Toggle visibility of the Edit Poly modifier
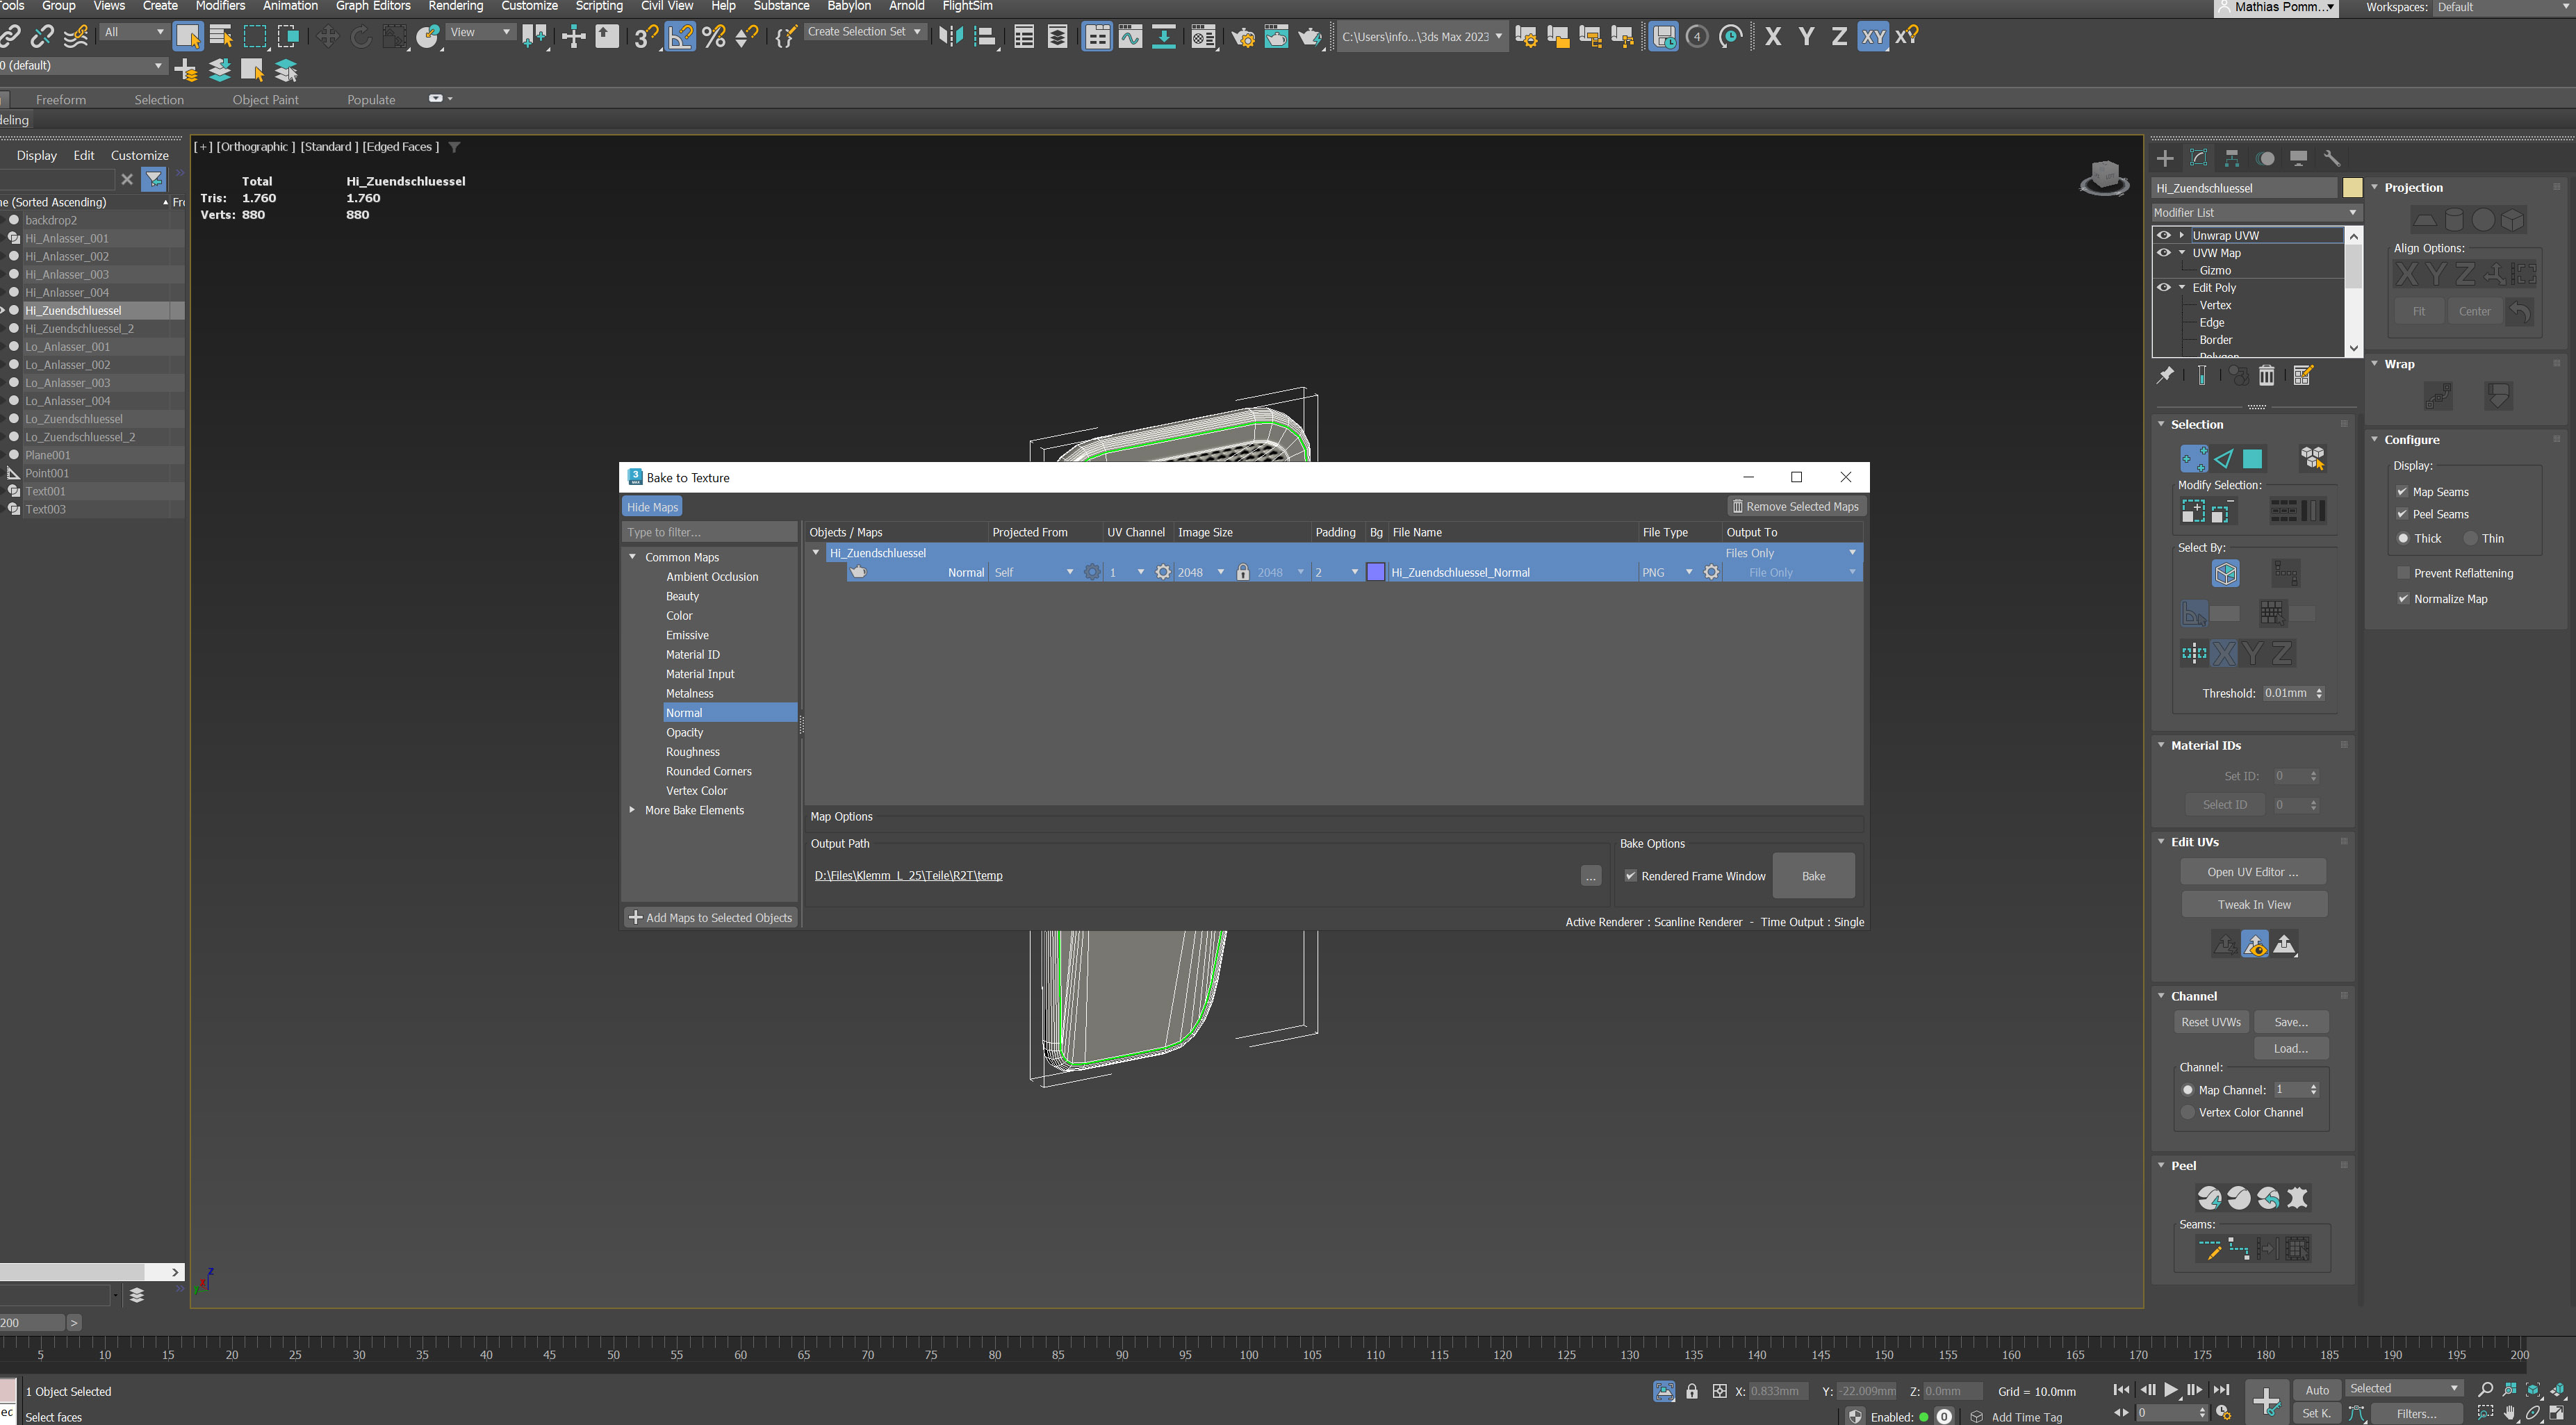Screen dimensions: 2576x1425 (x=2164, y=287)
